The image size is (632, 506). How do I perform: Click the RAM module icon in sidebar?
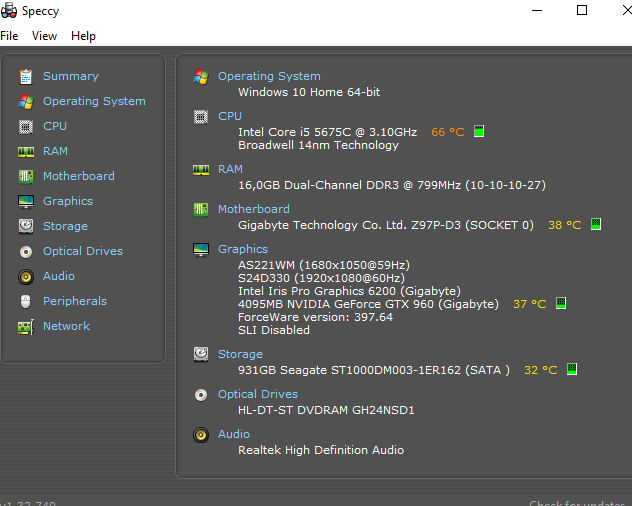[26, 152]
